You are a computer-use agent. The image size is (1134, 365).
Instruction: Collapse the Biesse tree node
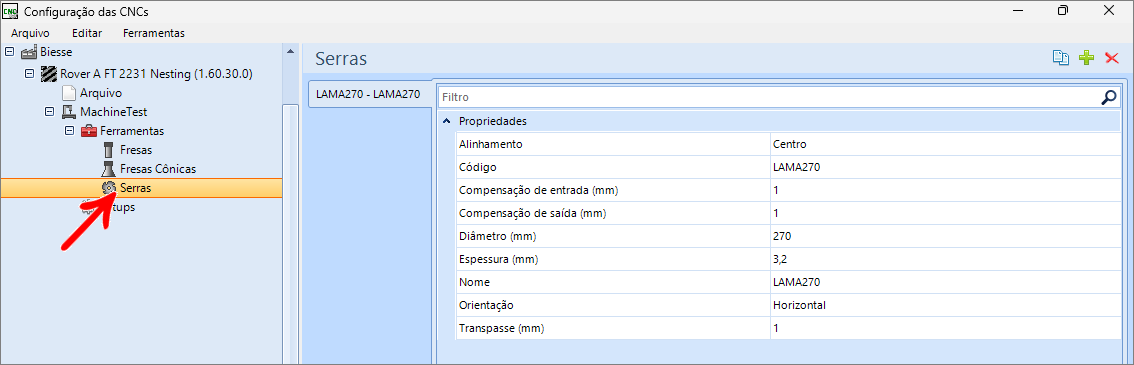pos(10,52)
